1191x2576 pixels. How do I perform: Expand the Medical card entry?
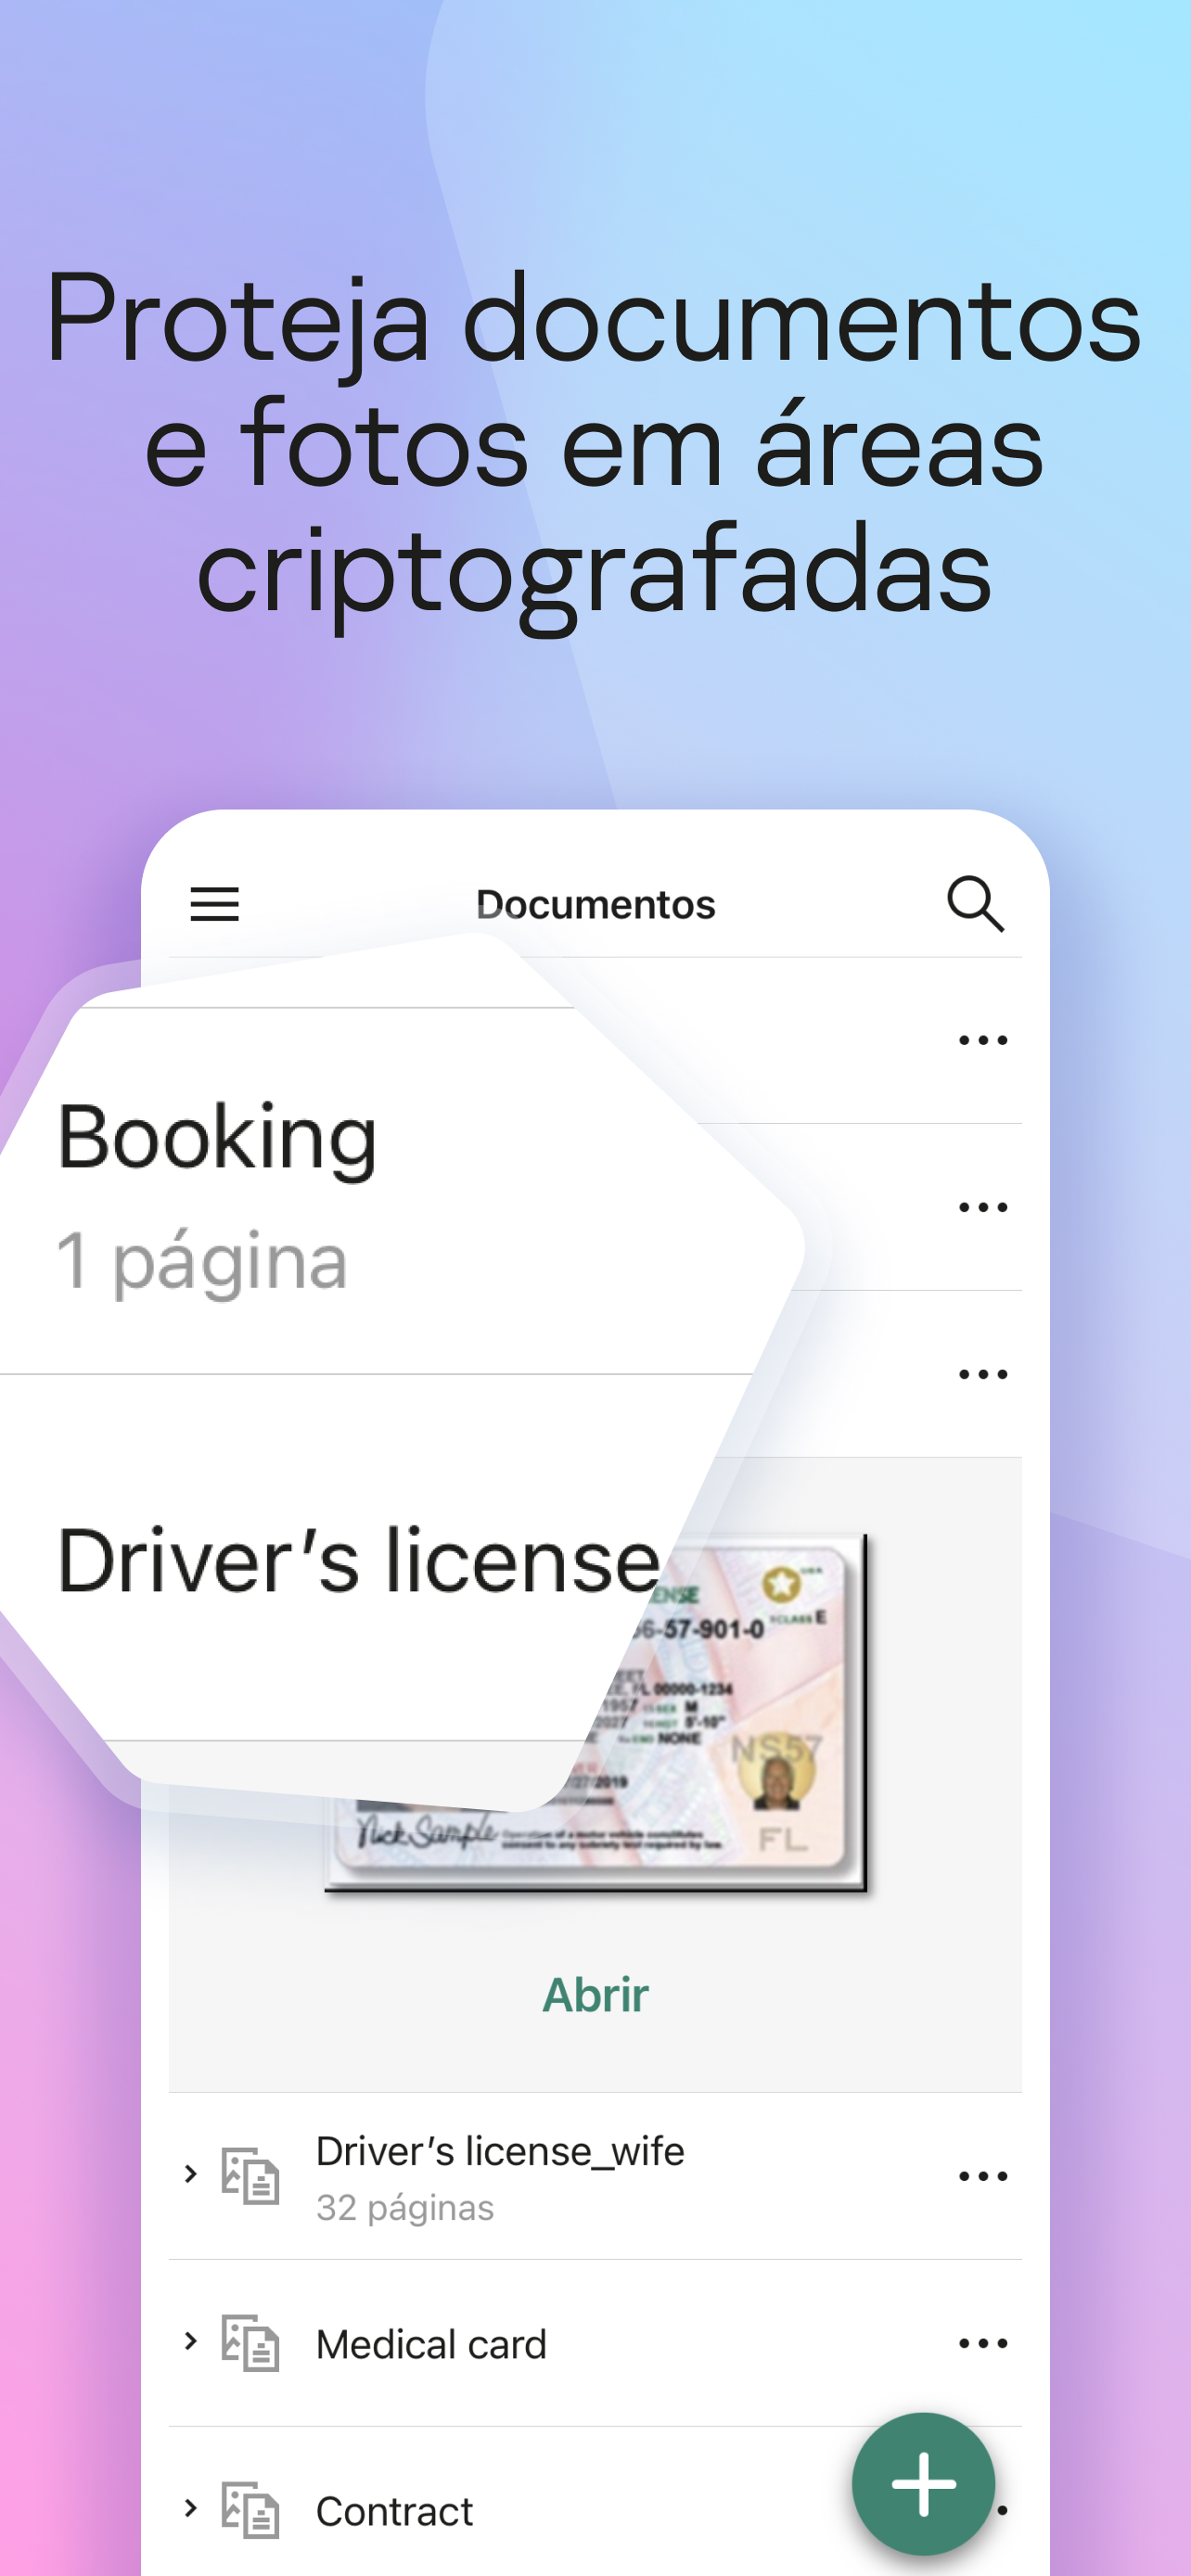point(190,2341)
